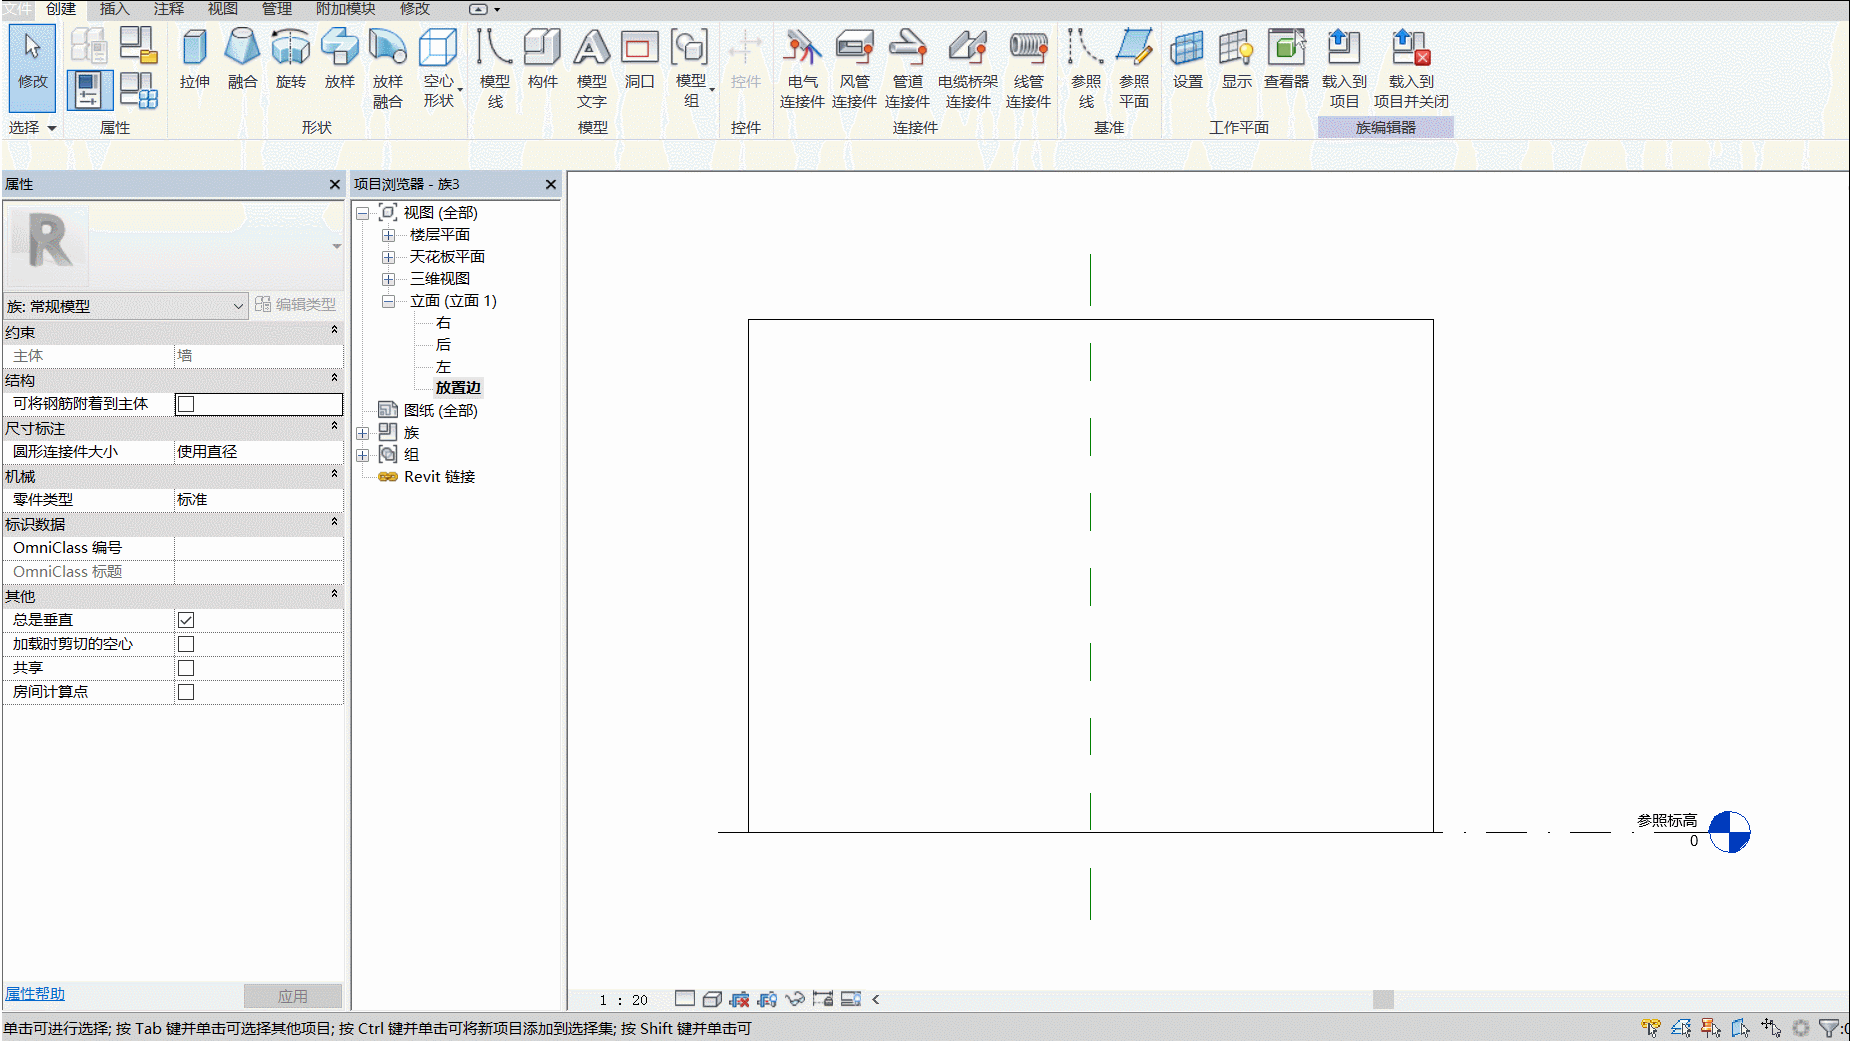Enable the 共享 checkbox
Screen dimensions: 1850x1041
186,668
